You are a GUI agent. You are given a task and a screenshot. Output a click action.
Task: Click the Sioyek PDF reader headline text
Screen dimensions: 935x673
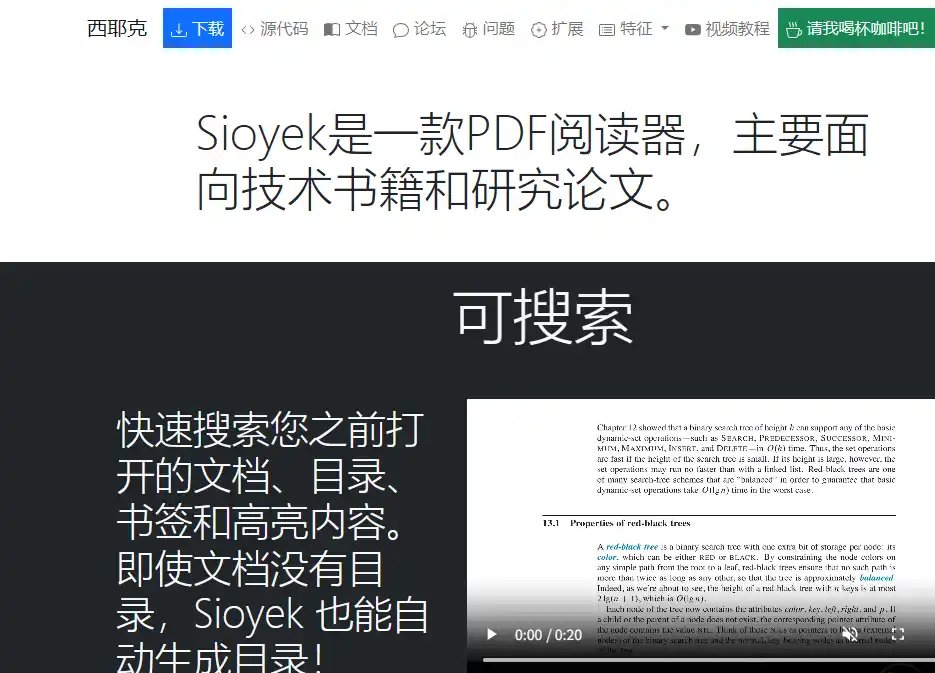pyautogui.click(x=532, y=162)
